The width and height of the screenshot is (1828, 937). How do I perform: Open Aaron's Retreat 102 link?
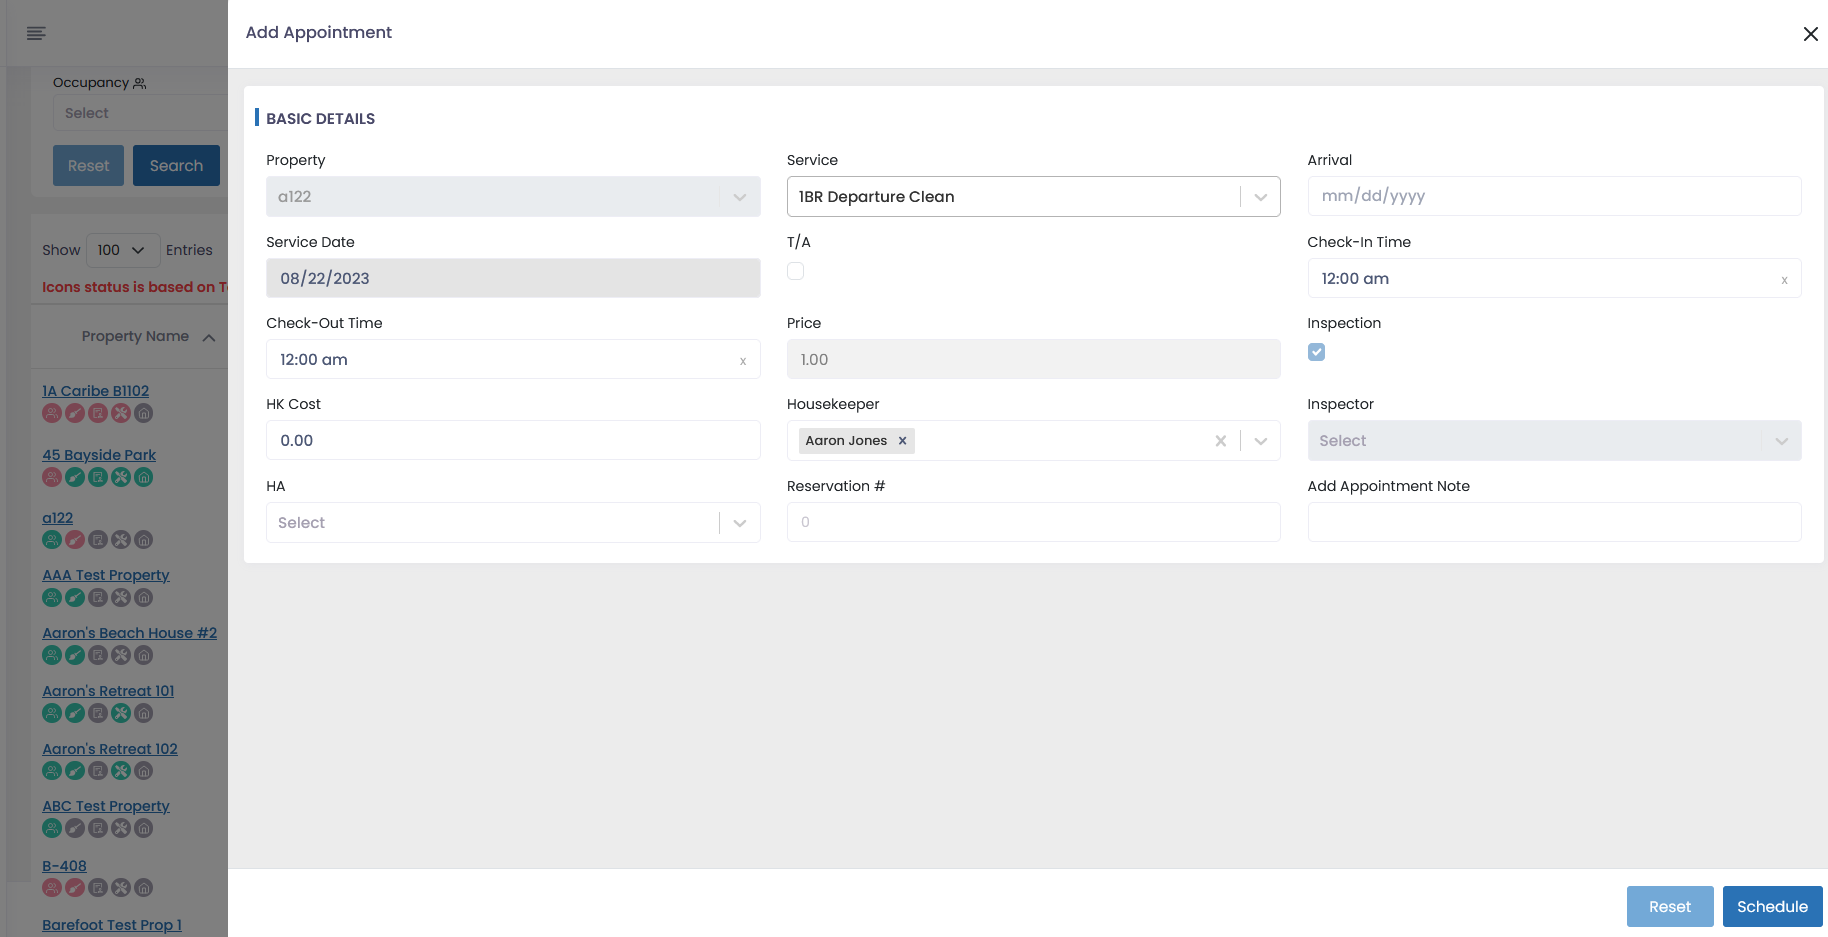pyautogui.click(x=110, y=749)
